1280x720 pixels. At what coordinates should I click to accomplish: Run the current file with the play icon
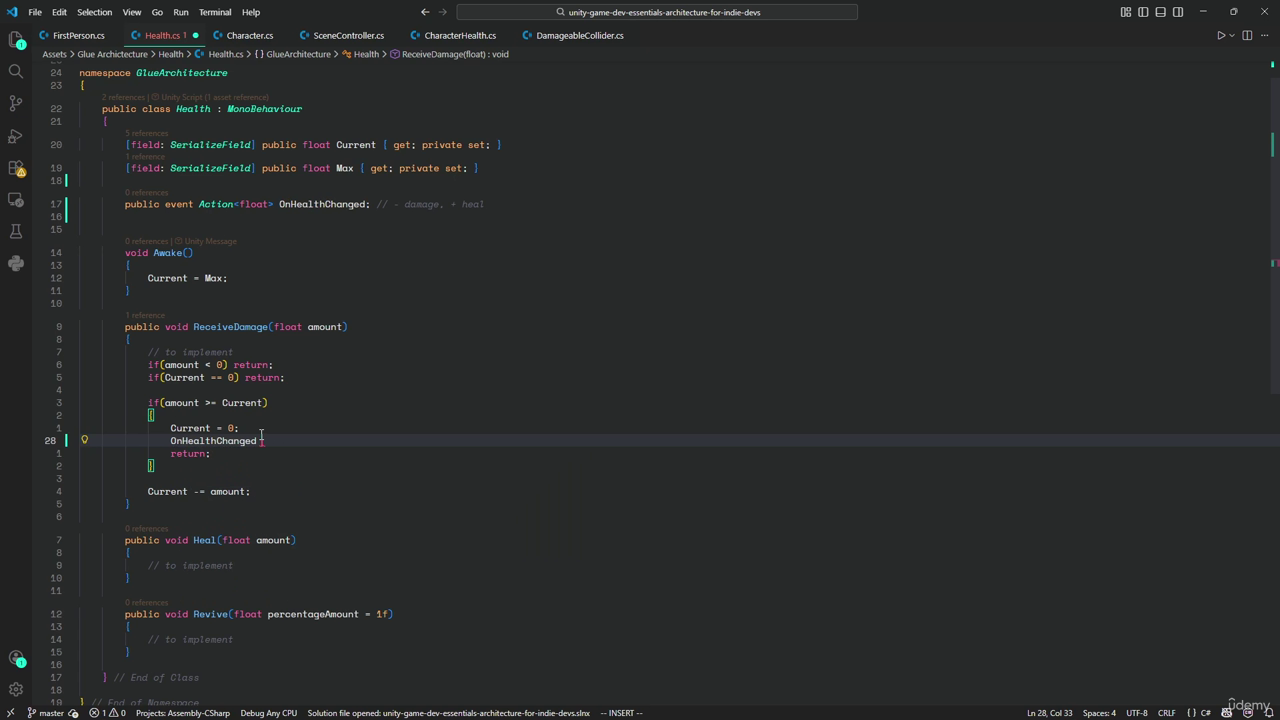click(x=1221, y=35)
